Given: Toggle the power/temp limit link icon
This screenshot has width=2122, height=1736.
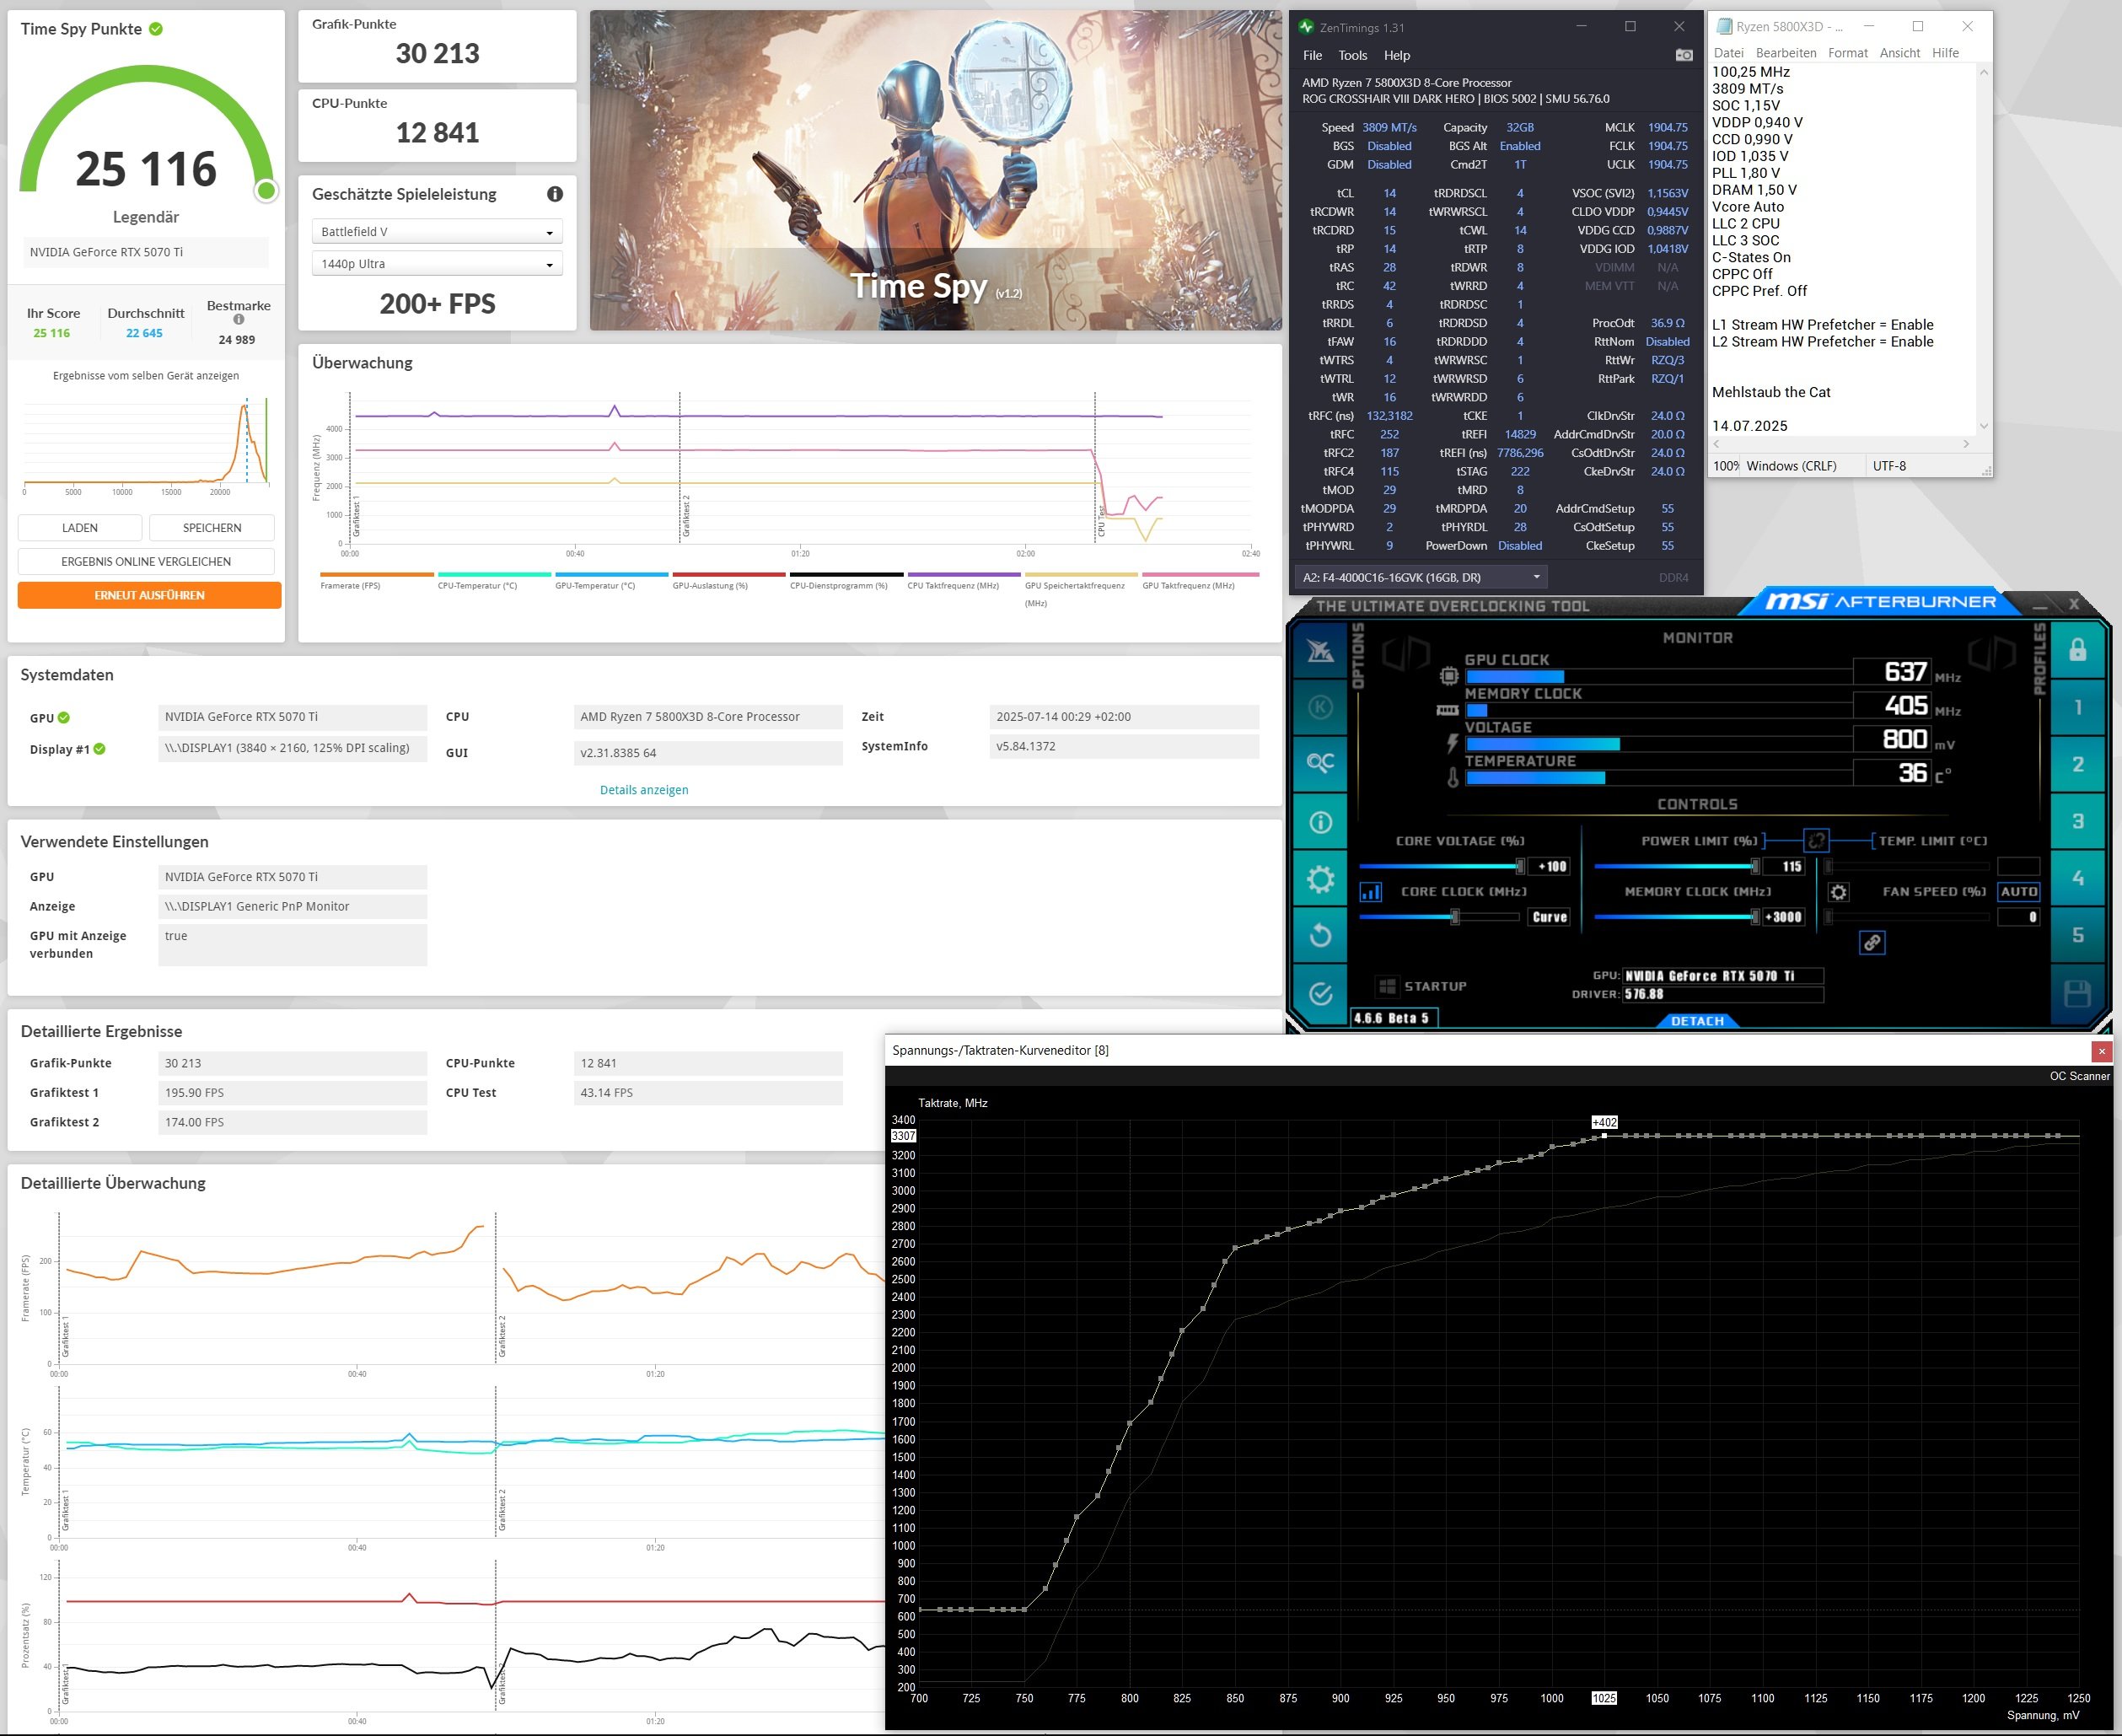Looking at the screenshot, I should pyautogui.click(x=1816, y=841).
